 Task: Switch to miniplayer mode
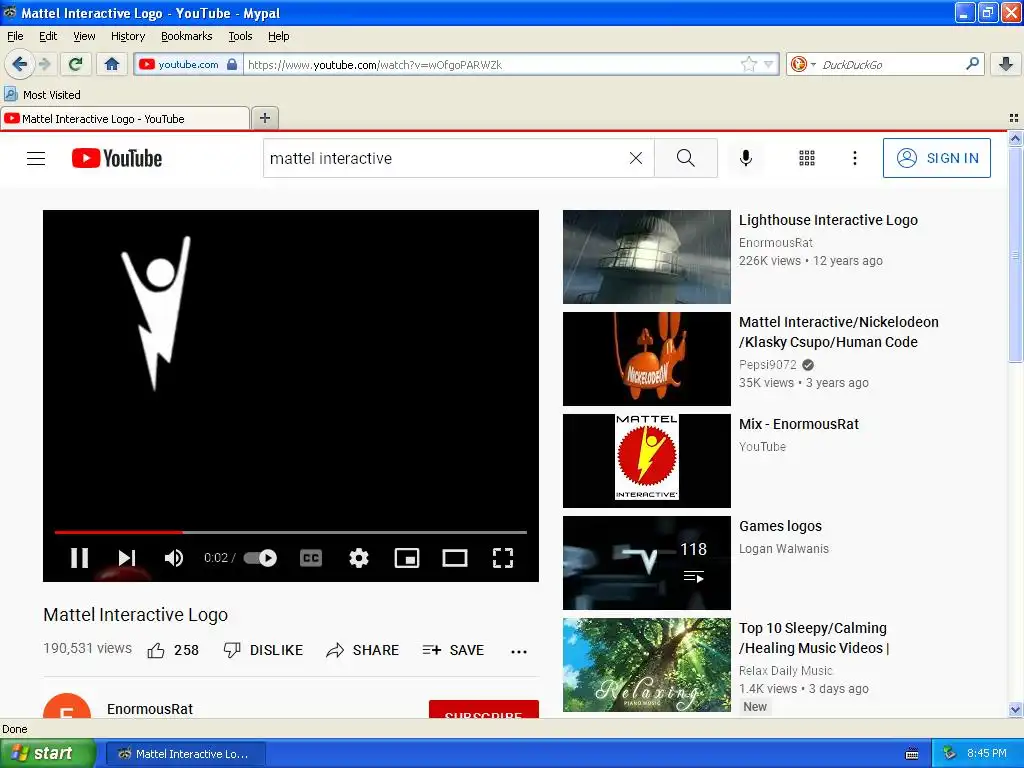pyautogui.click(x=407, y=558)
